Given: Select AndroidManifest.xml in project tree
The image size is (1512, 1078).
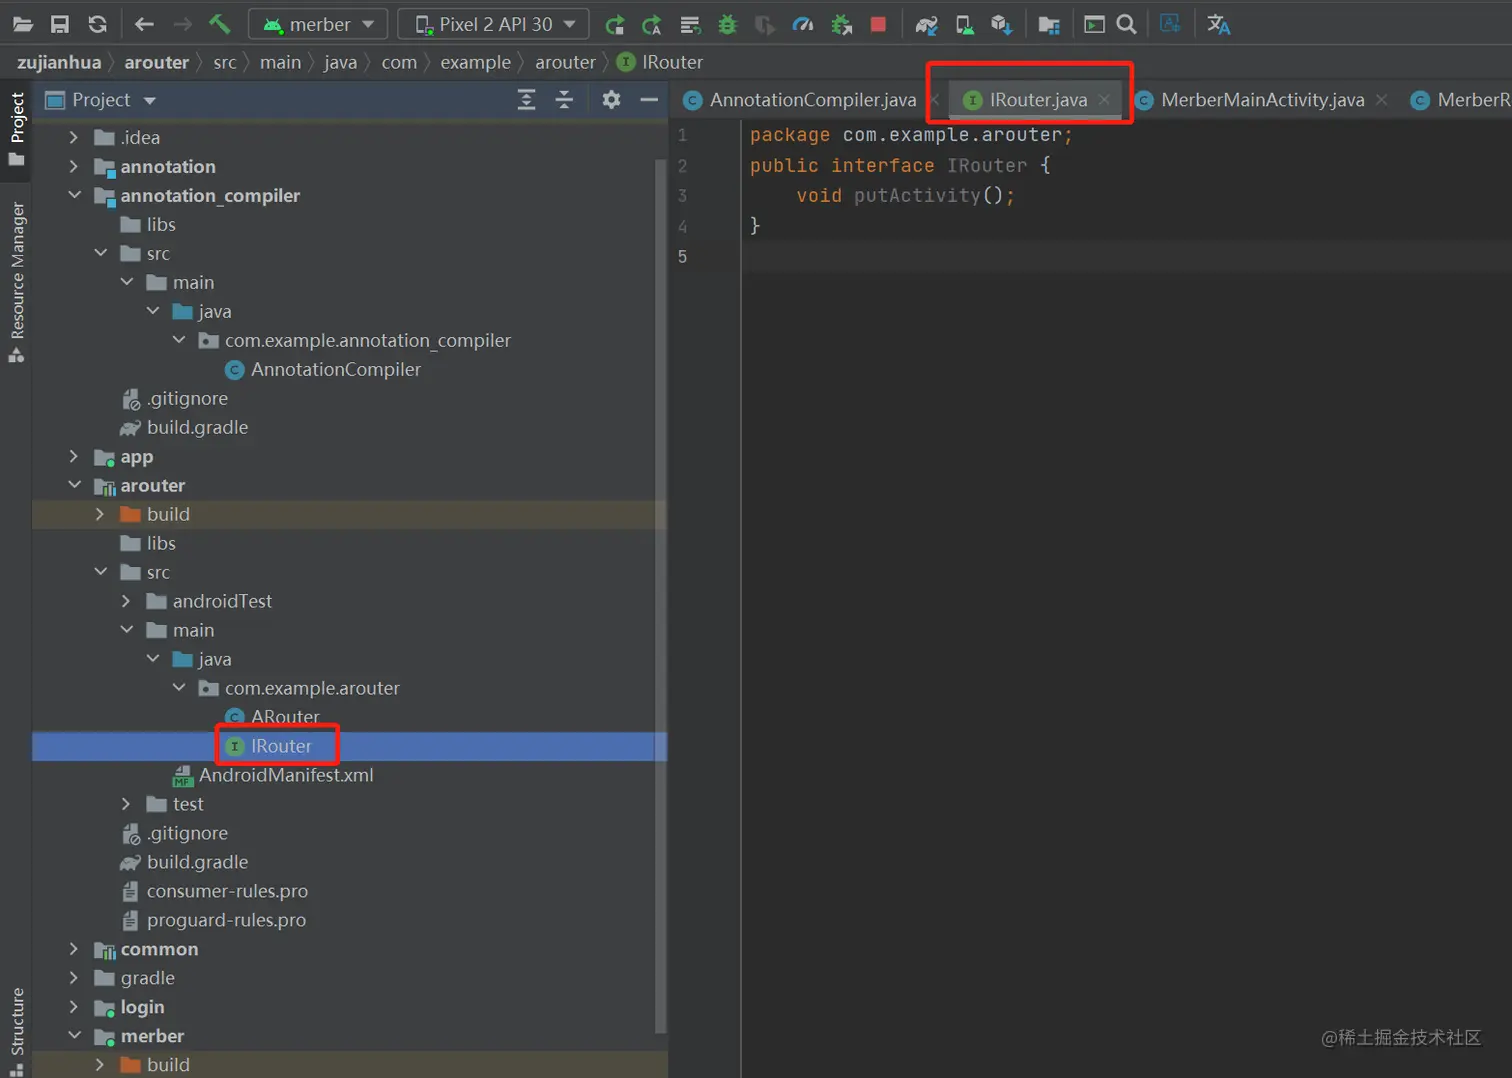Looking at the screenshot, I should pyautogui.click(x=285, y=775).
